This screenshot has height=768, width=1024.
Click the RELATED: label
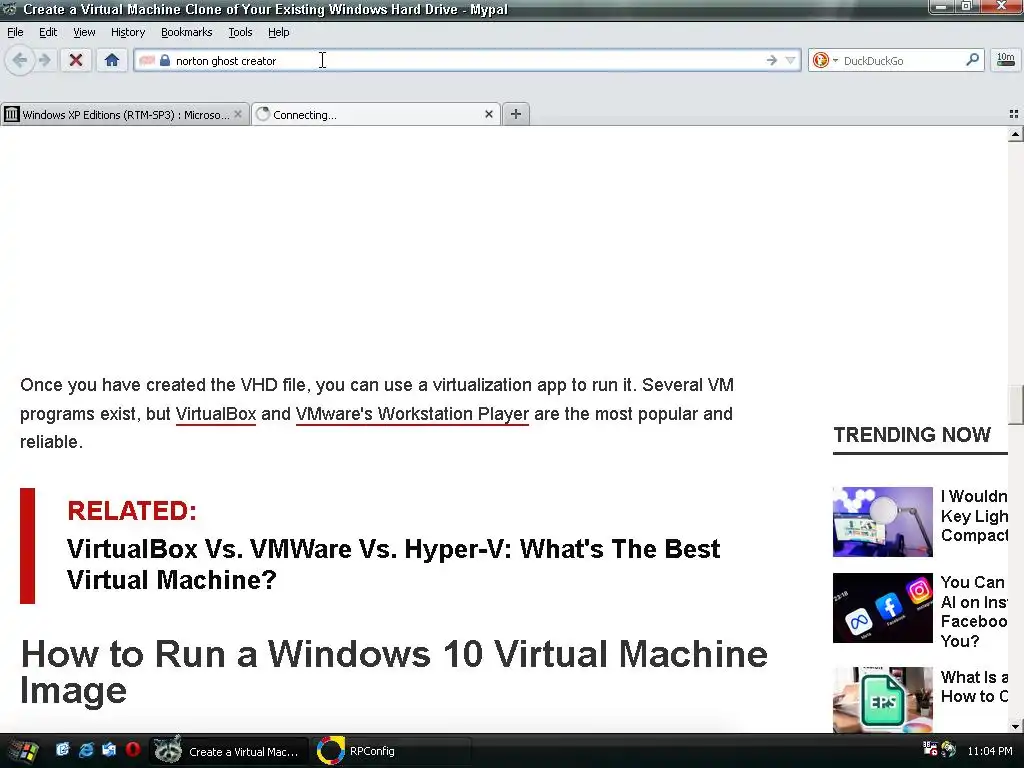(x=132, y=511)
